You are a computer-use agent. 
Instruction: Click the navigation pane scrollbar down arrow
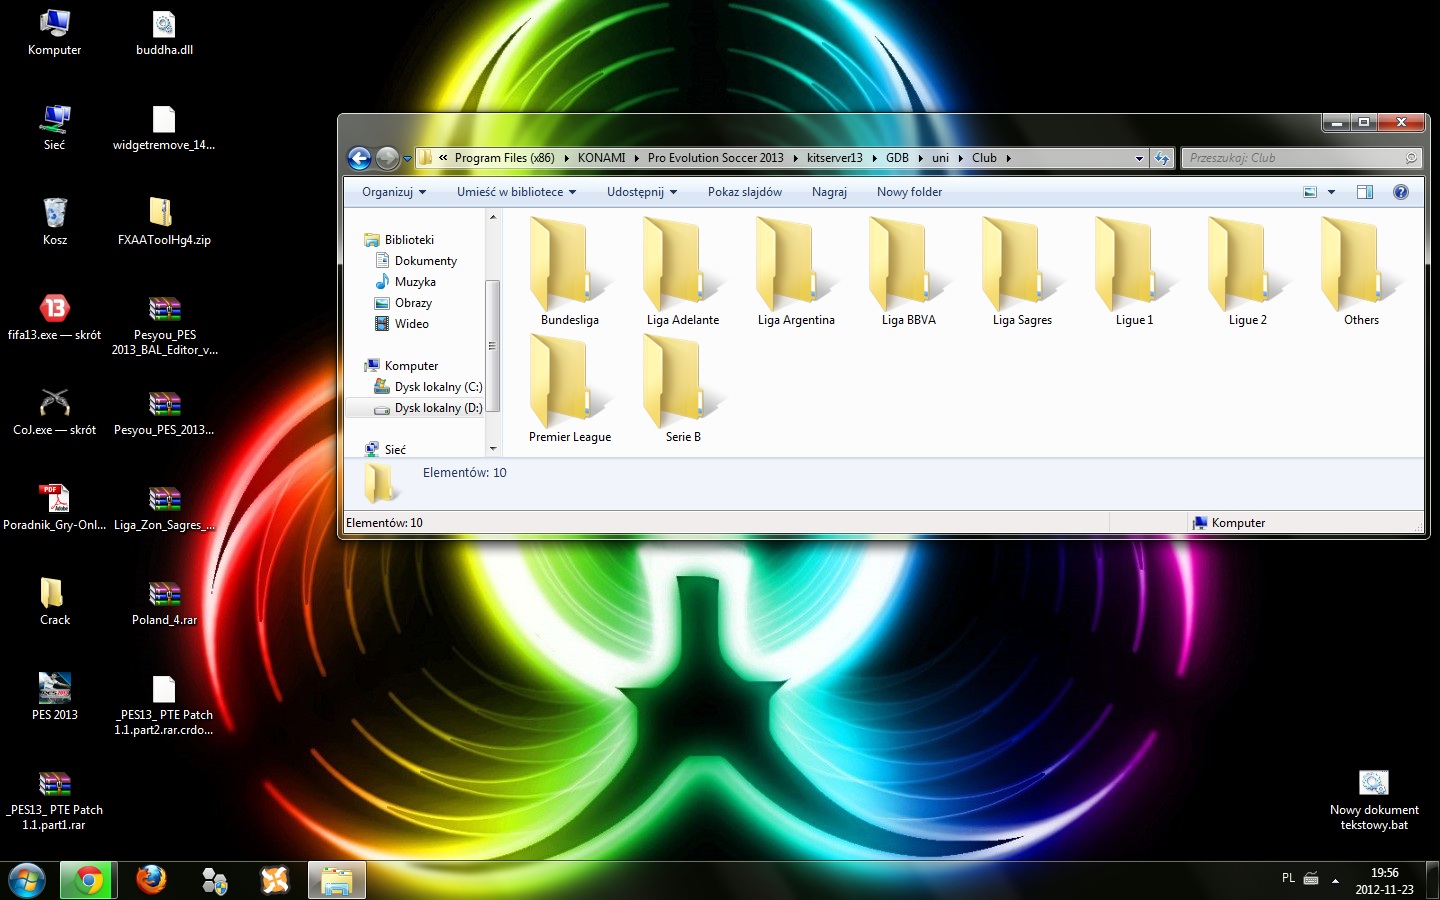492,449
